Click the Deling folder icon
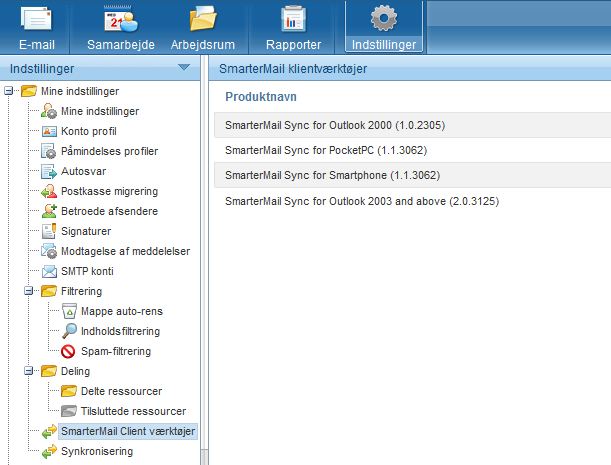The width and height of the screenshot is (611, 465). click(x=49, y=371)
